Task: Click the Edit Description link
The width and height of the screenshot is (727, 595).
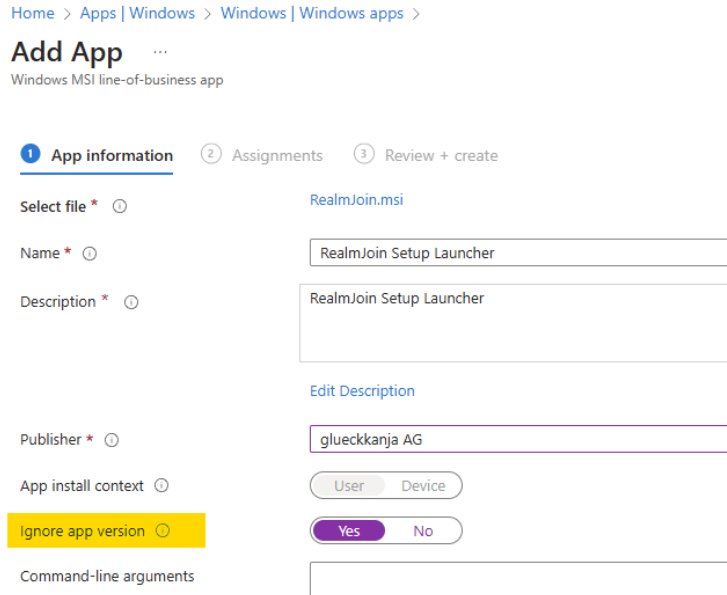Action: [x=362, y=391]
